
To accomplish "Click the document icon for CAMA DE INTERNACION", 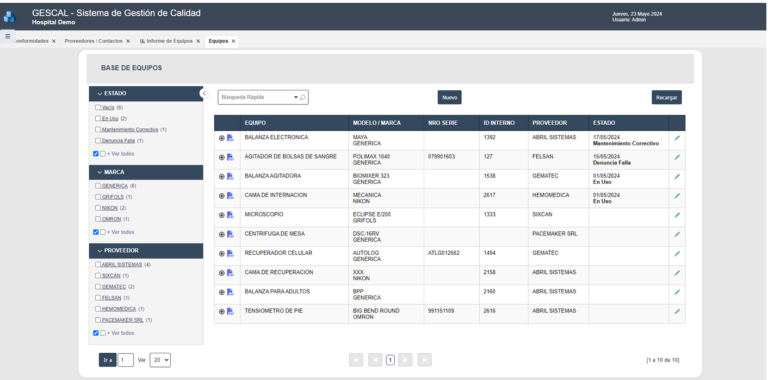I will pyautogui.click(x=230, y=196).
